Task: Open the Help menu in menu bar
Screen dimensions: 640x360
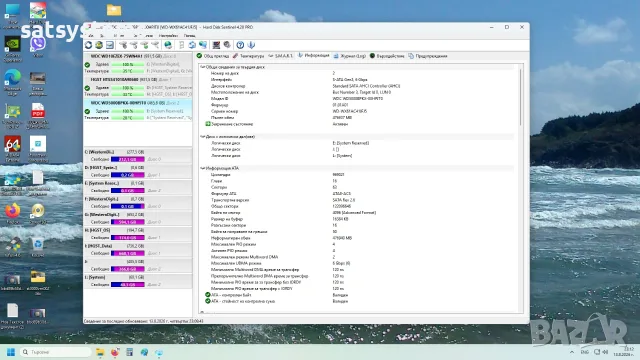Action: [189, 36]
